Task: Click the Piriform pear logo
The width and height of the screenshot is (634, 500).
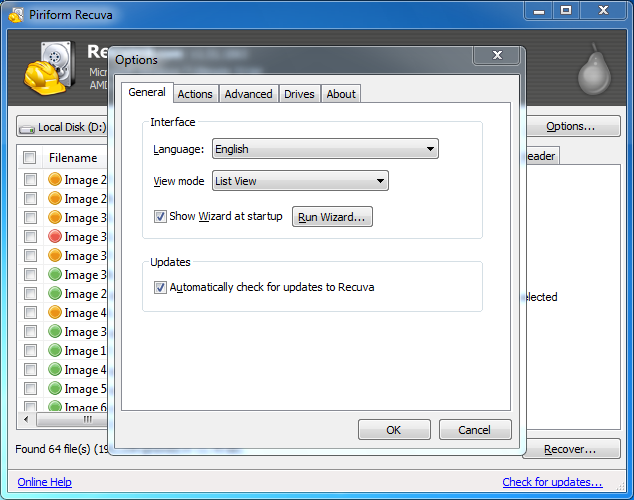Action: 594,70
